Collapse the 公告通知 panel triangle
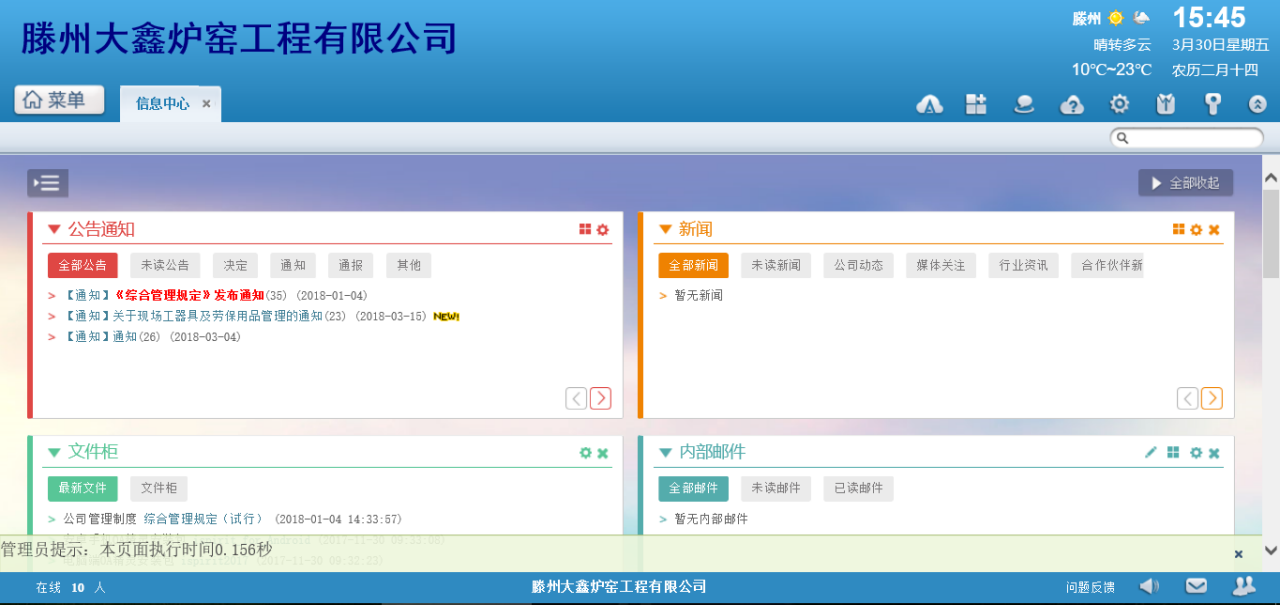The width and height of the screenshot is (1280, 605). tap(54, 230)
